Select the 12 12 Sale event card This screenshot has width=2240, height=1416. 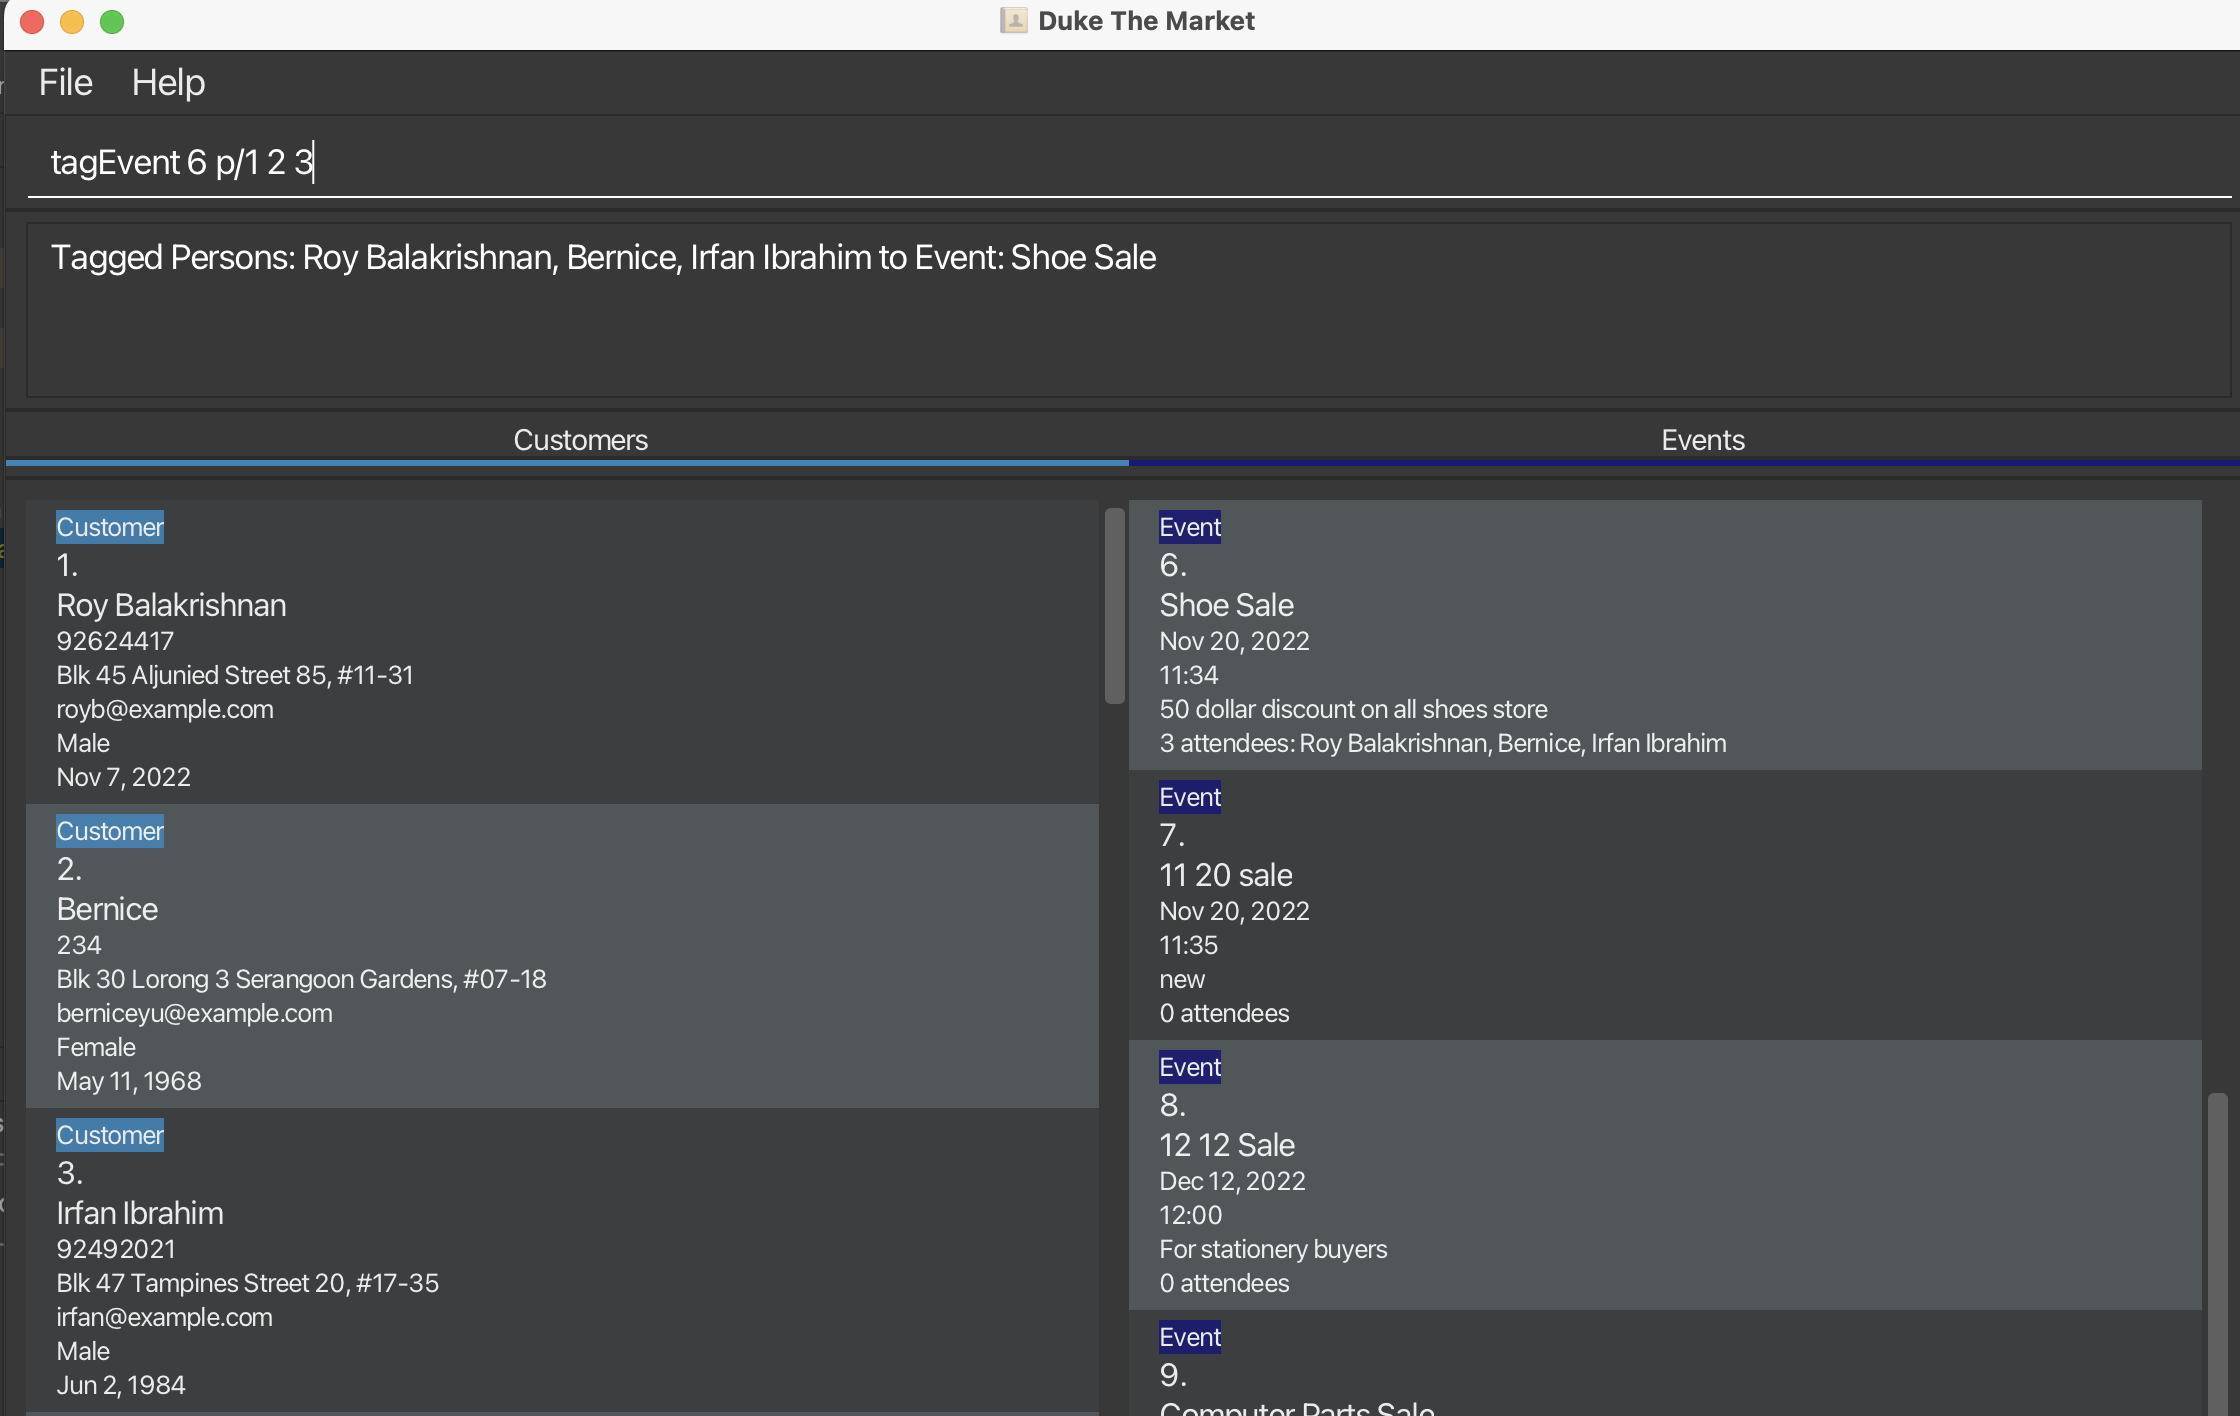[1664, 1176]
